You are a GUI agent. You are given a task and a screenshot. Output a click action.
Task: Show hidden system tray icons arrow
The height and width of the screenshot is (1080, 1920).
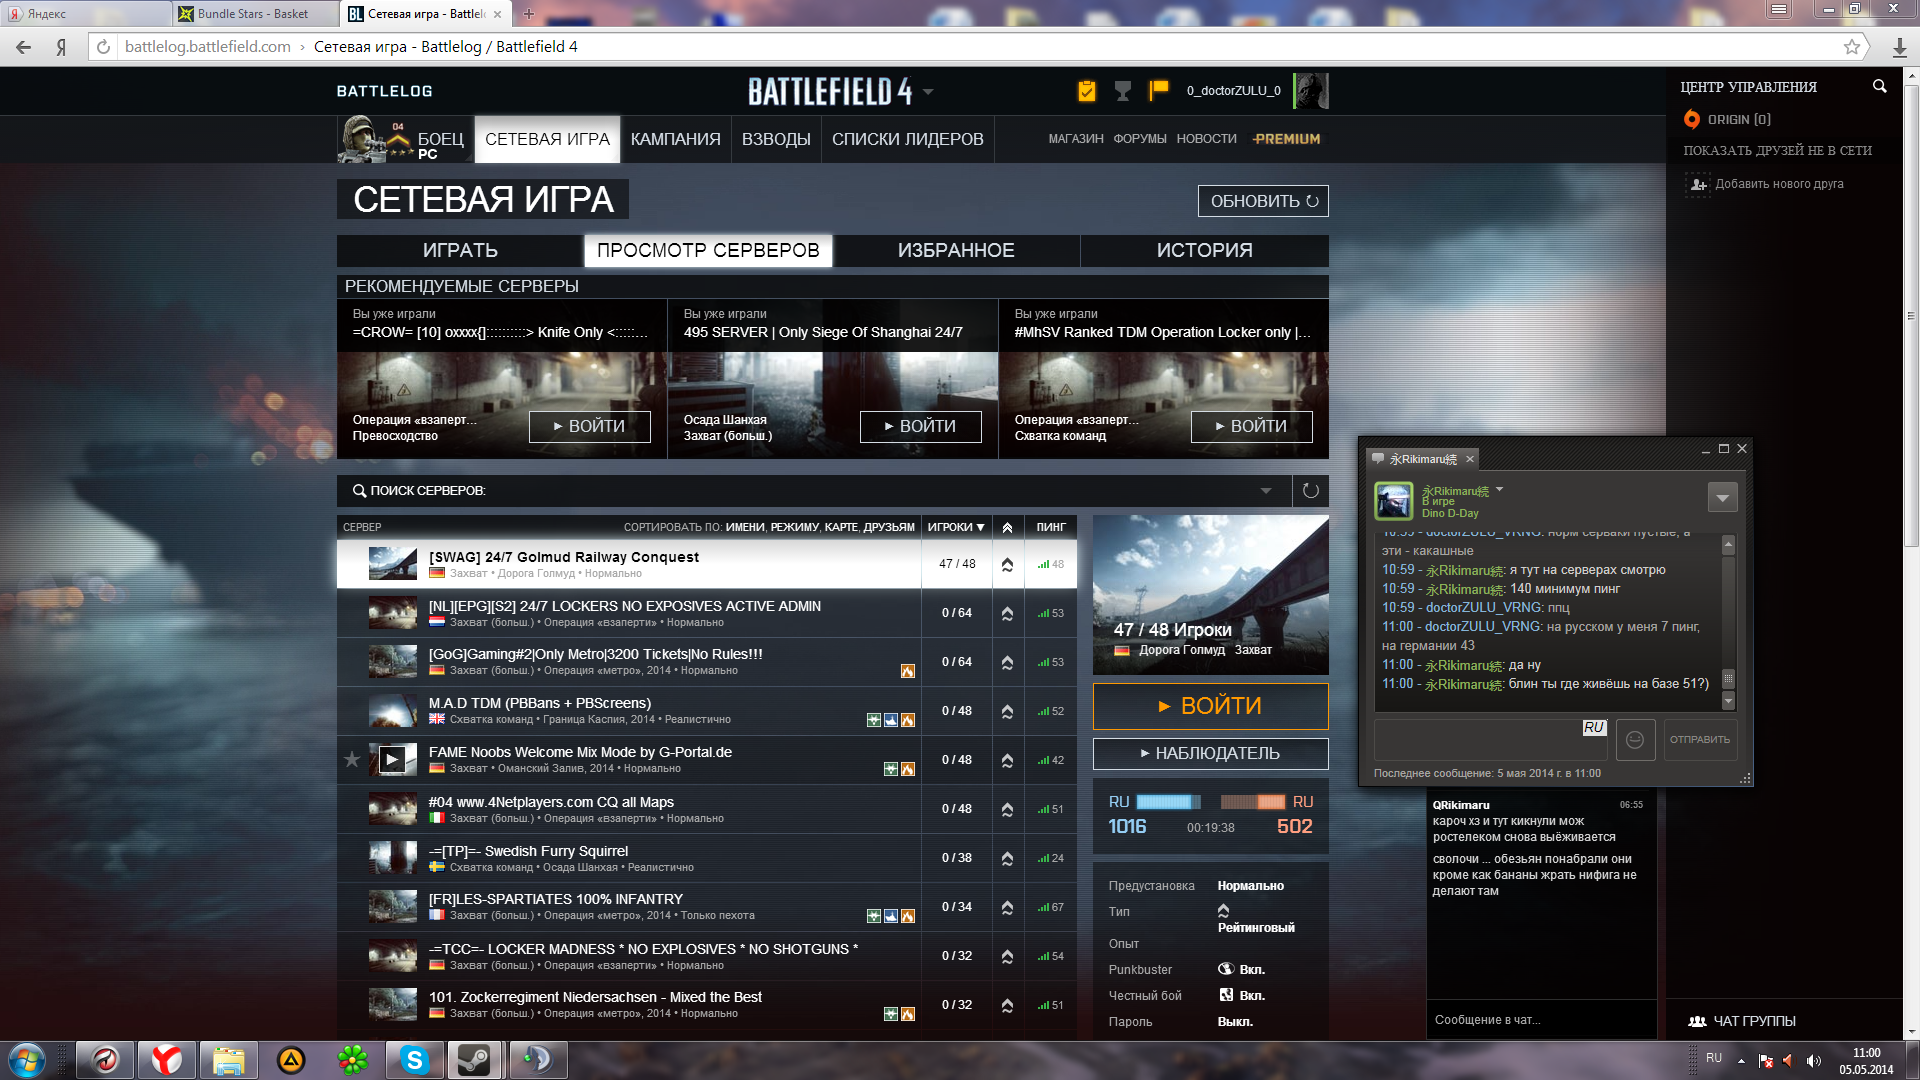pos(1741,1060)
